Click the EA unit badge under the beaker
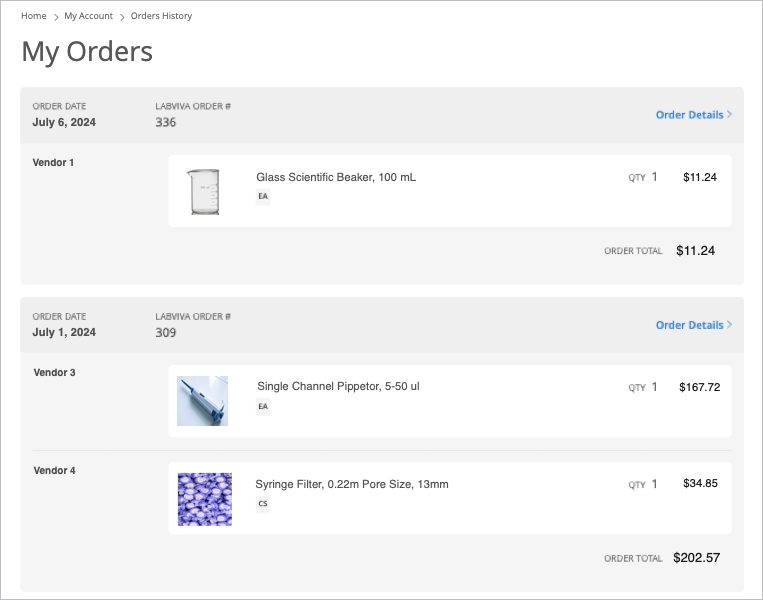Screen dimensions: 763x600 (x=263, y=196)
